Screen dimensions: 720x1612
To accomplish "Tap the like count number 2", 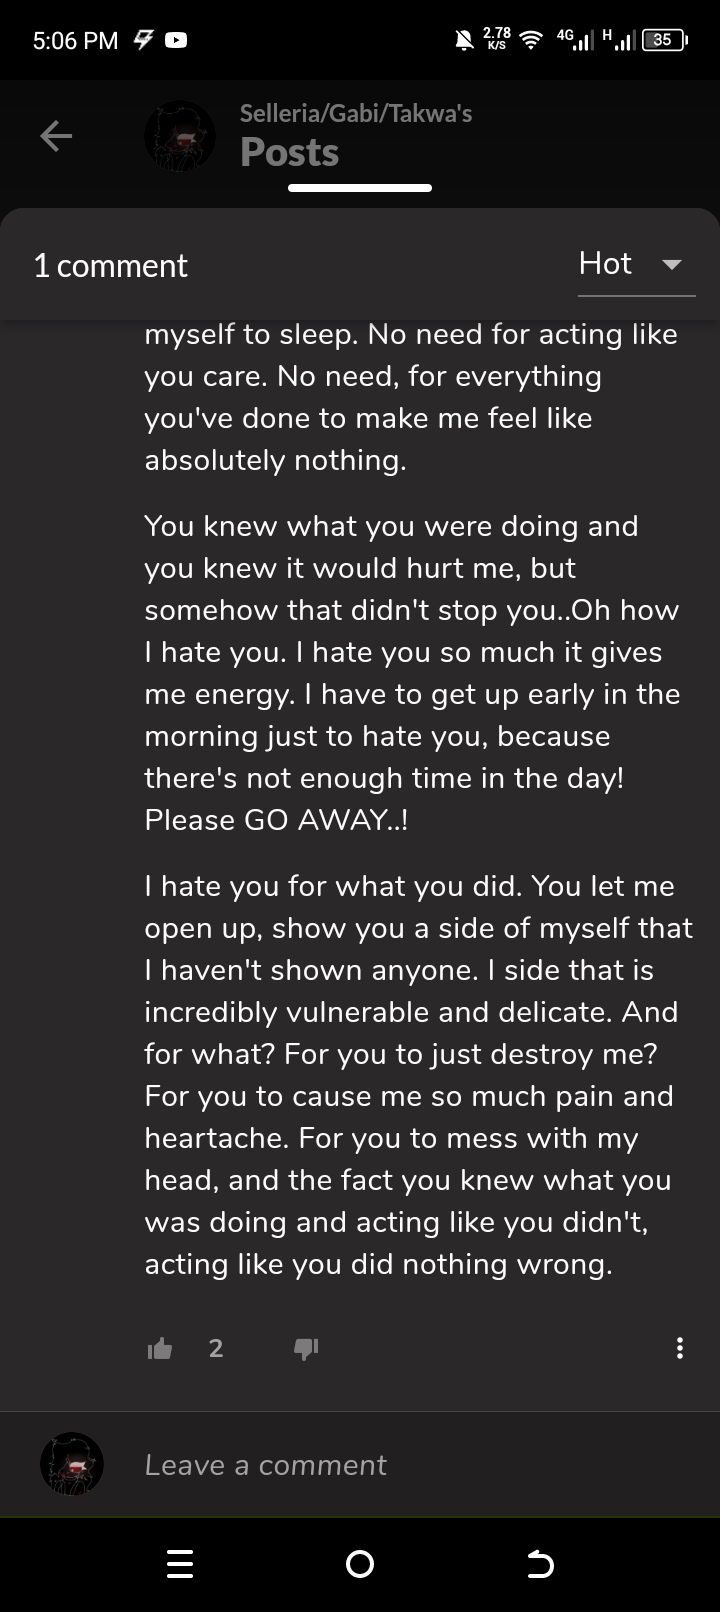I will click(x=216, y=1349).
